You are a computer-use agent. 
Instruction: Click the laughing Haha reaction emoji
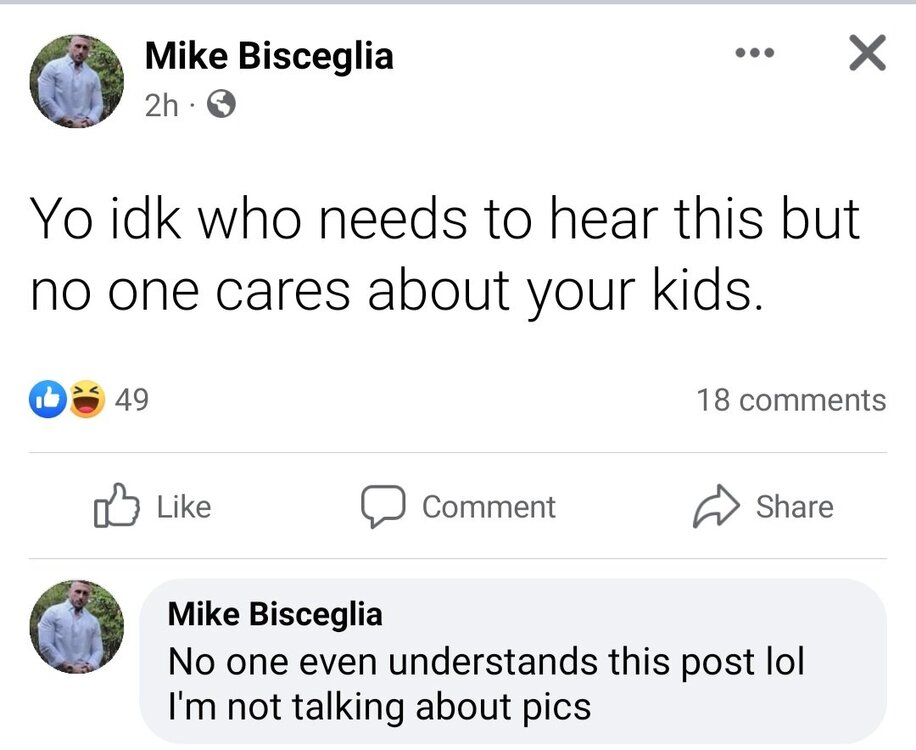point(87,401)
